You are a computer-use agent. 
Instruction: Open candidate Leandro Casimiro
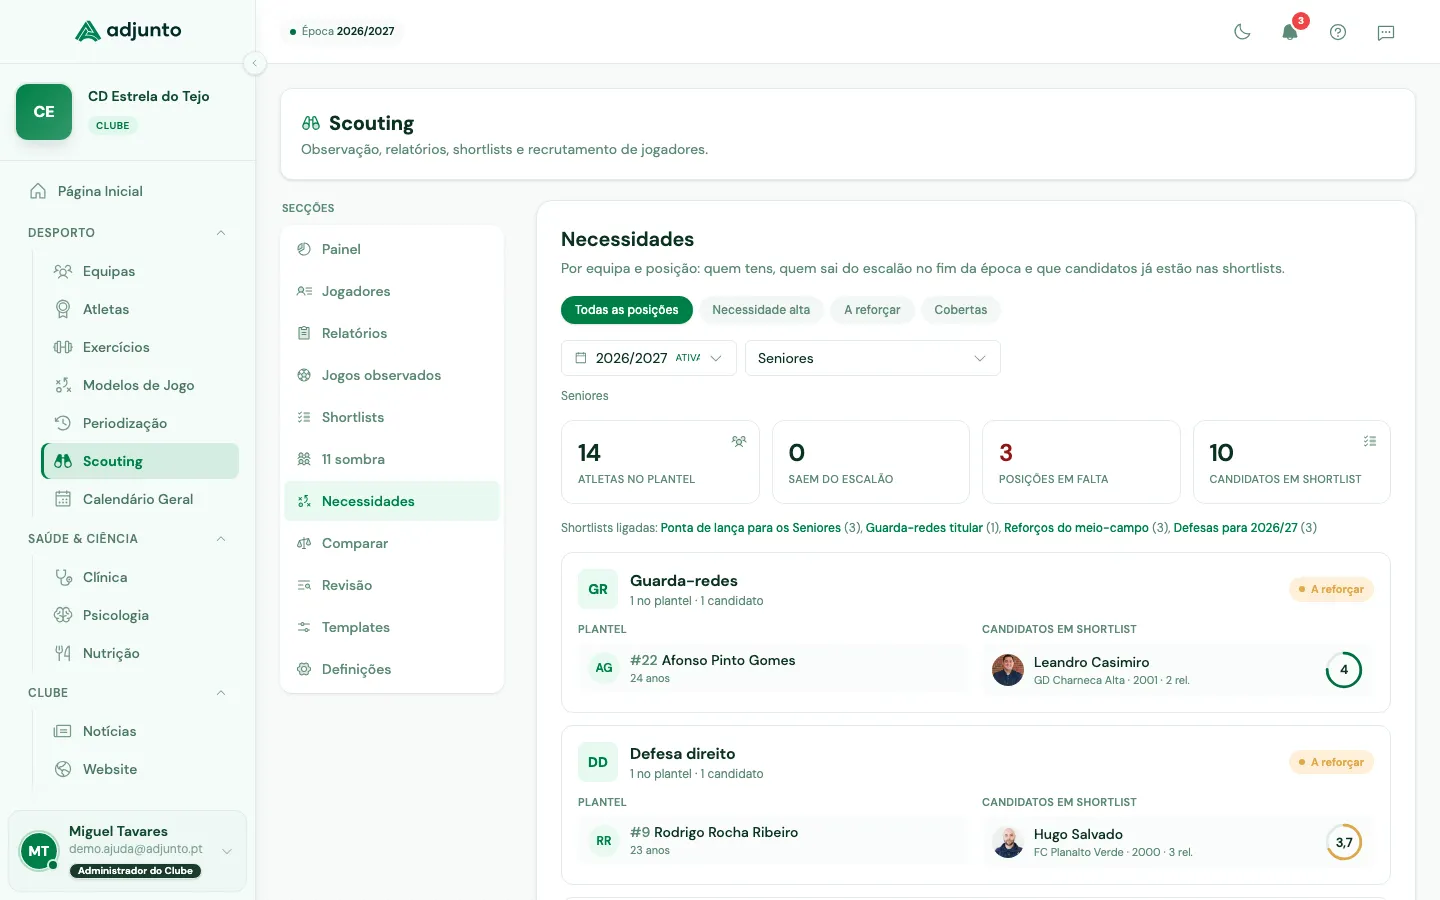click(1178, 670)
